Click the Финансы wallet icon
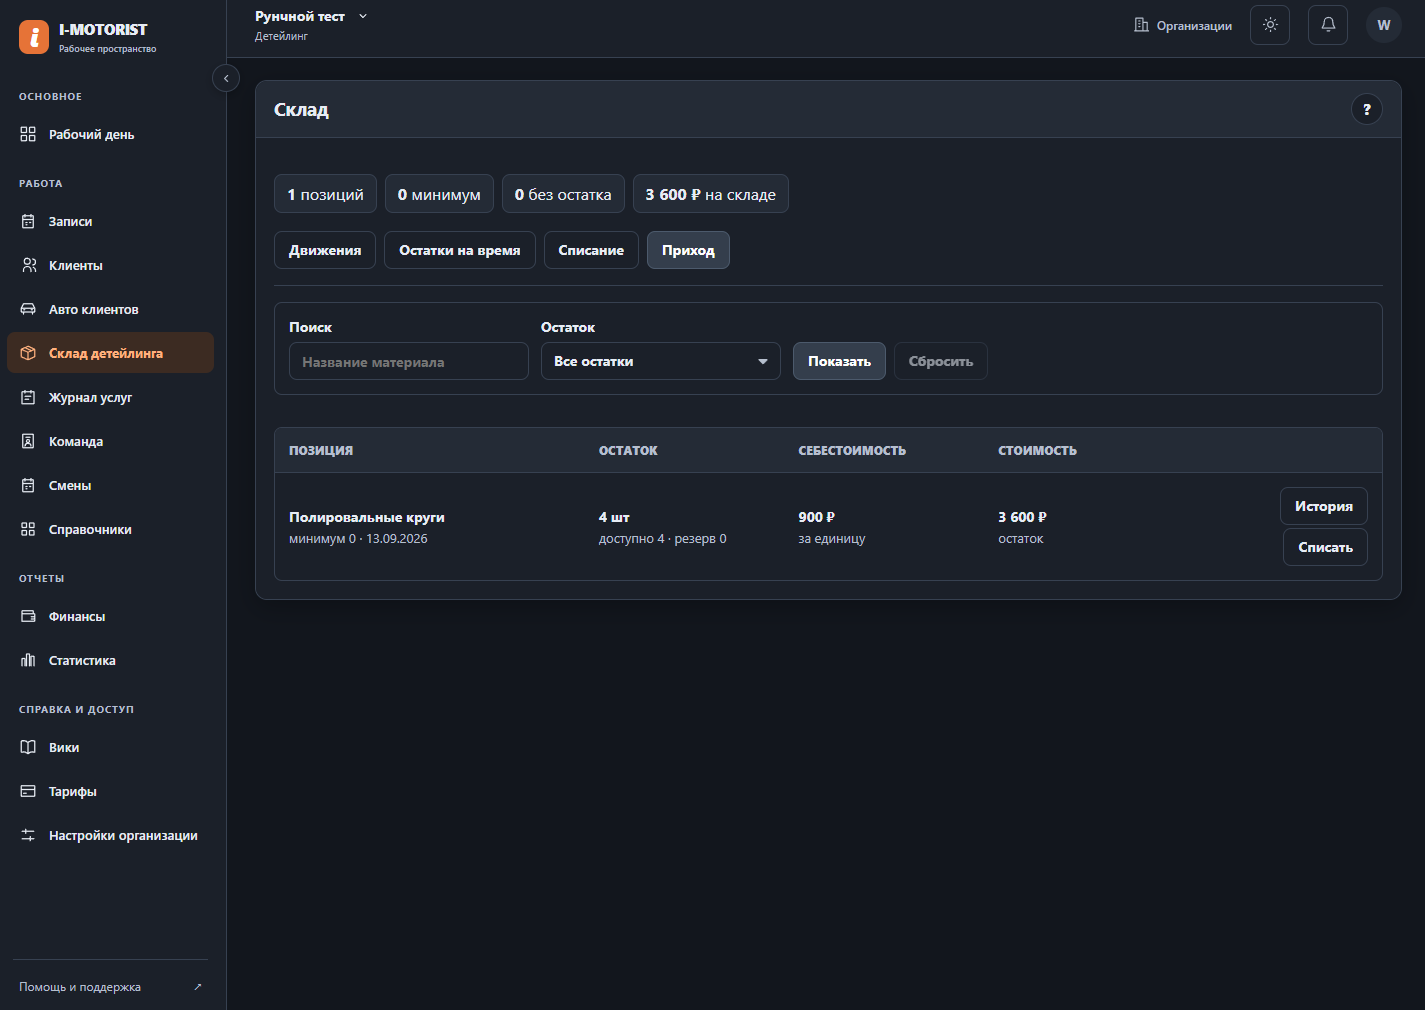This screenshot has width=1425, height=1010. point(28,616)
